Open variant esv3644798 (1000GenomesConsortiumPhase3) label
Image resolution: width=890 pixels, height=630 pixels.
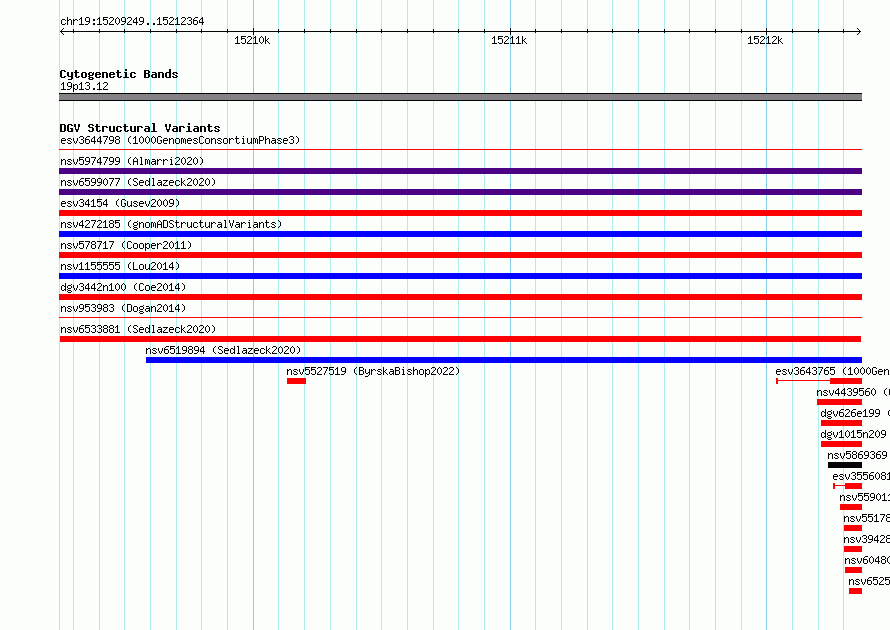(180, 140)
